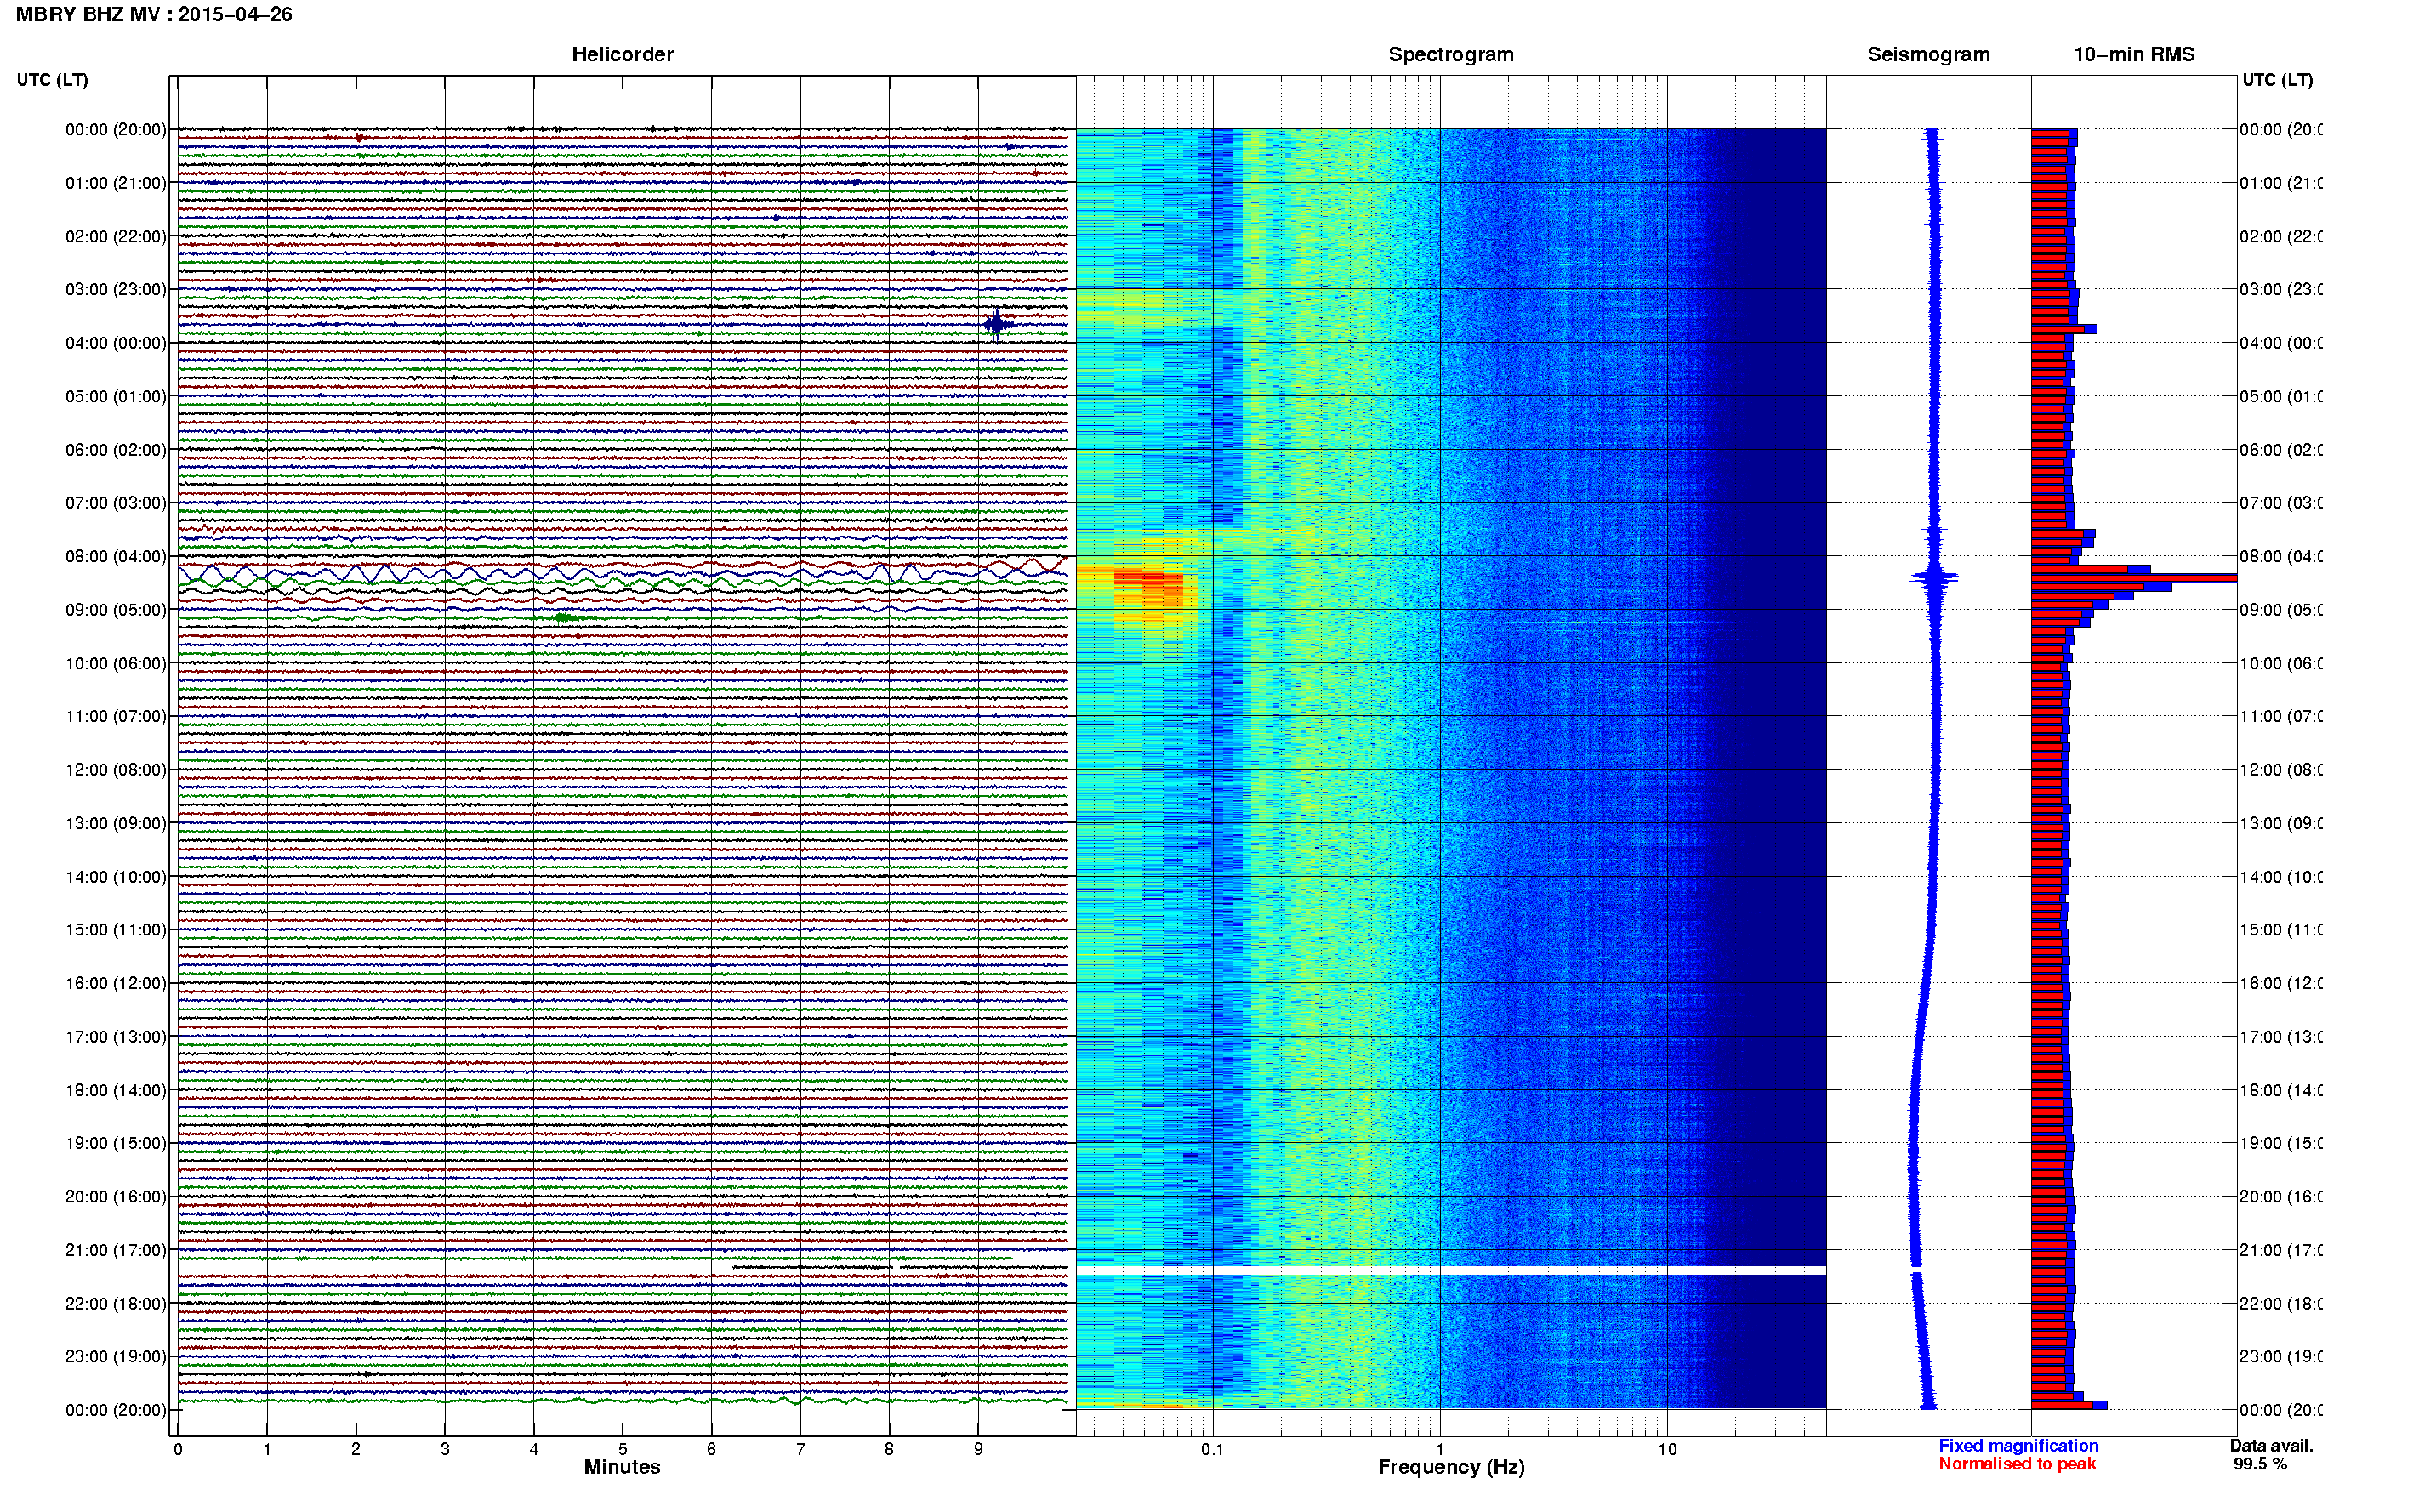The height and width of the screenshot is (1512, 2419).
Task: Click the '99.5 %' data availability value
Action: tap(2260, 1464)
